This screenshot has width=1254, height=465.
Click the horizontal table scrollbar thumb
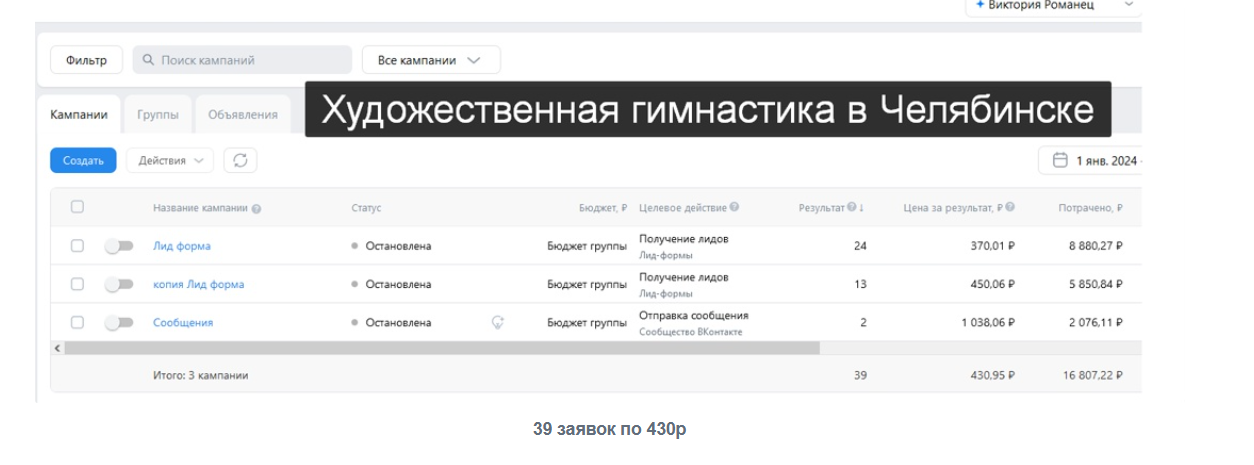point(442,348)
